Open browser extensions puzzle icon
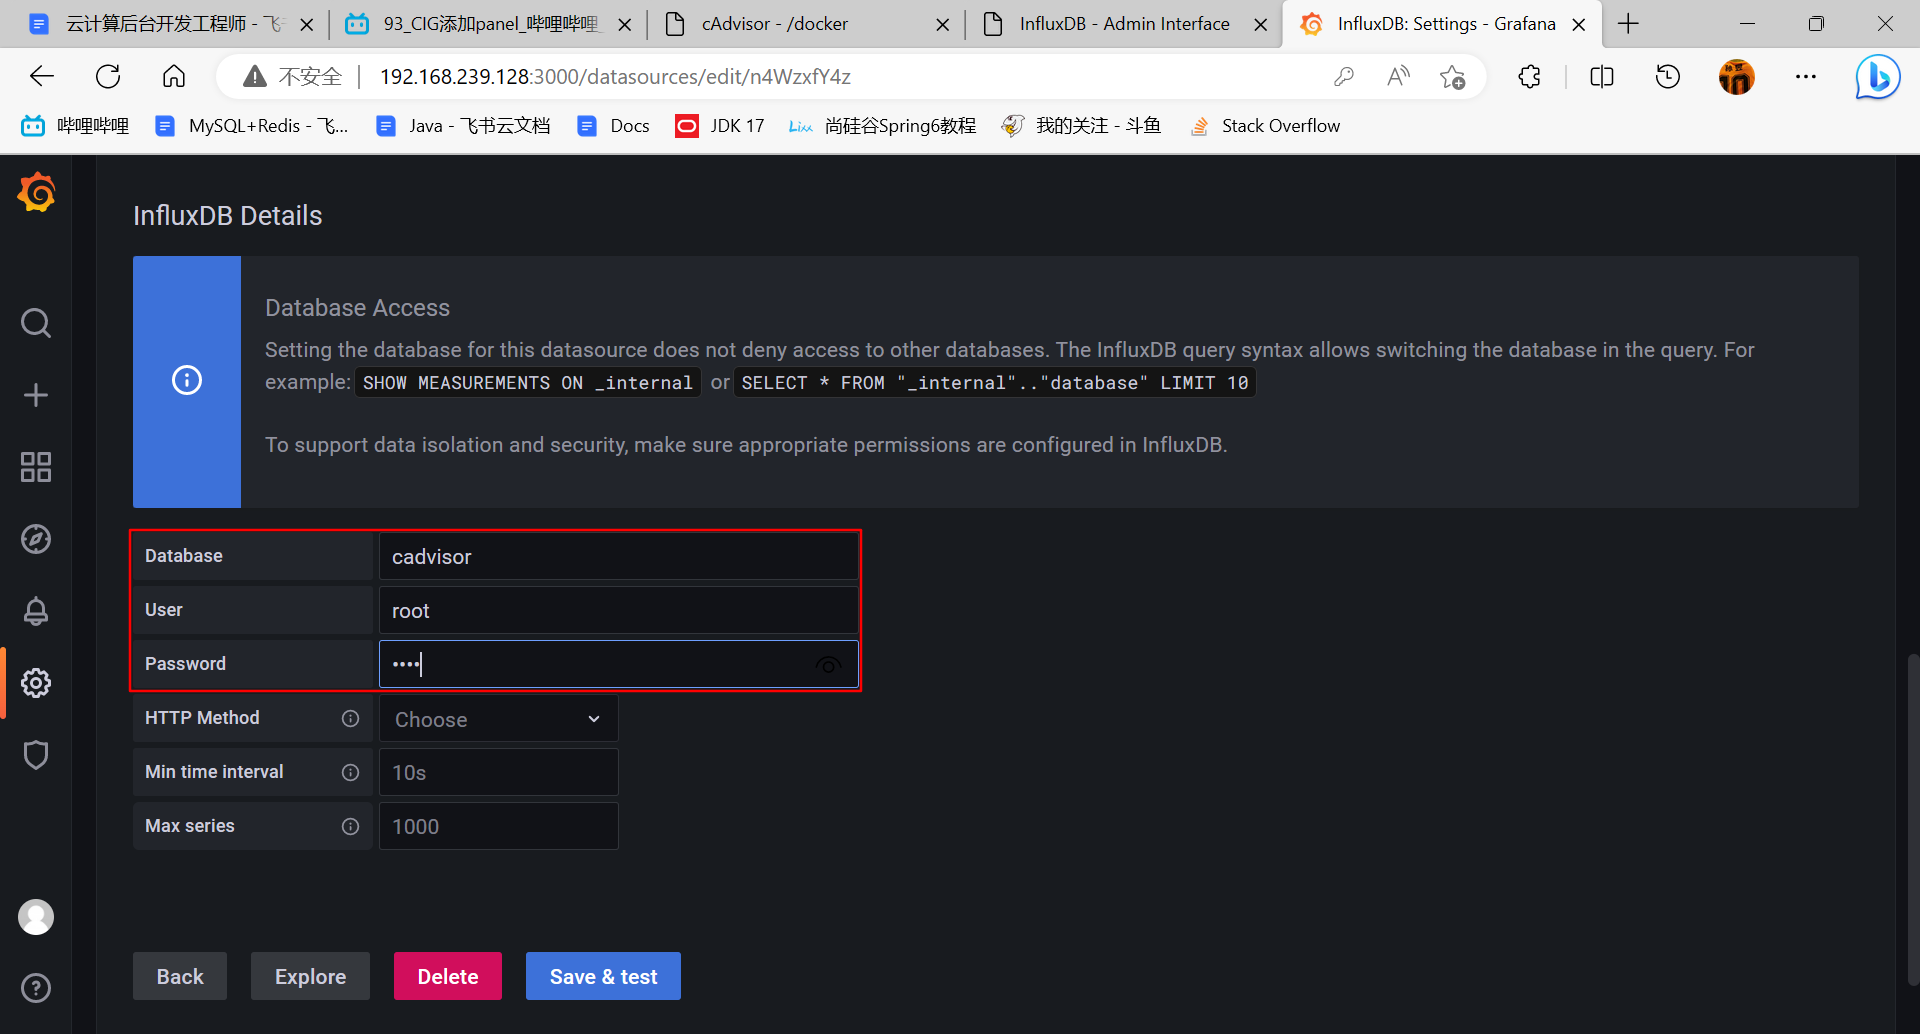This screenshot has height=1034, width=1920. click(x=1529, y=76)
